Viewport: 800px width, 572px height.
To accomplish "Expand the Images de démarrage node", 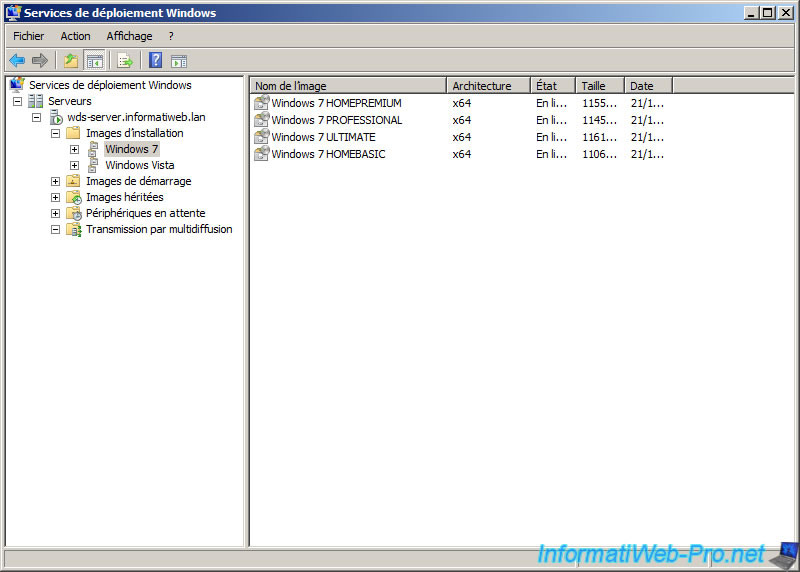I will [56, 182].
